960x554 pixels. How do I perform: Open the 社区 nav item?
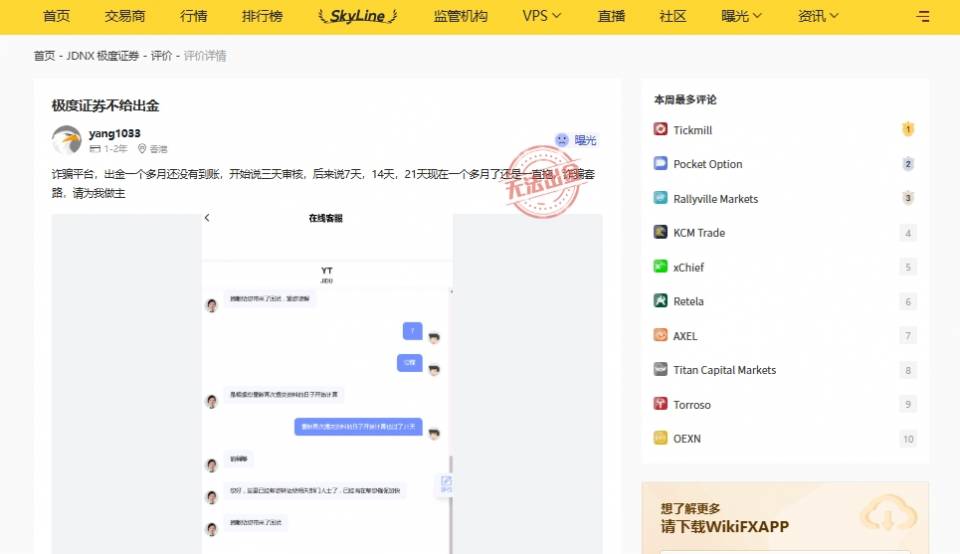[x=673, y=17]
